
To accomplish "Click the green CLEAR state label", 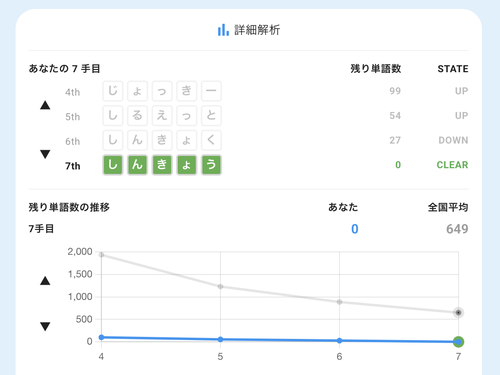I will [452, 165].
